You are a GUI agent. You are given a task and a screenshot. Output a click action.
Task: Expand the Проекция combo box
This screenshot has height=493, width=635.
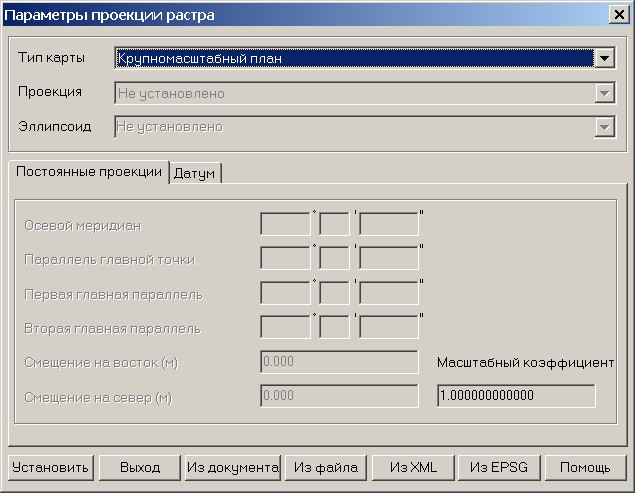point(603,93)
